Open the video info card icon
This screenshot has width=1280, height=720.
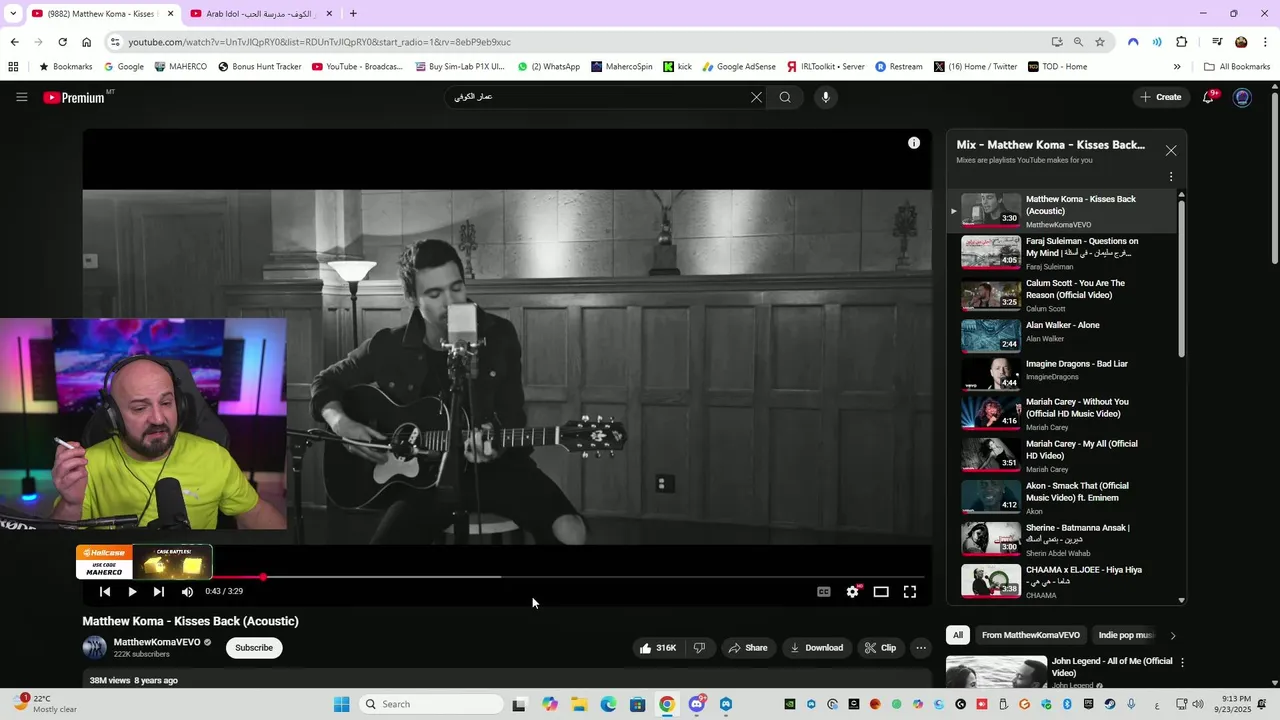[913, 143]
